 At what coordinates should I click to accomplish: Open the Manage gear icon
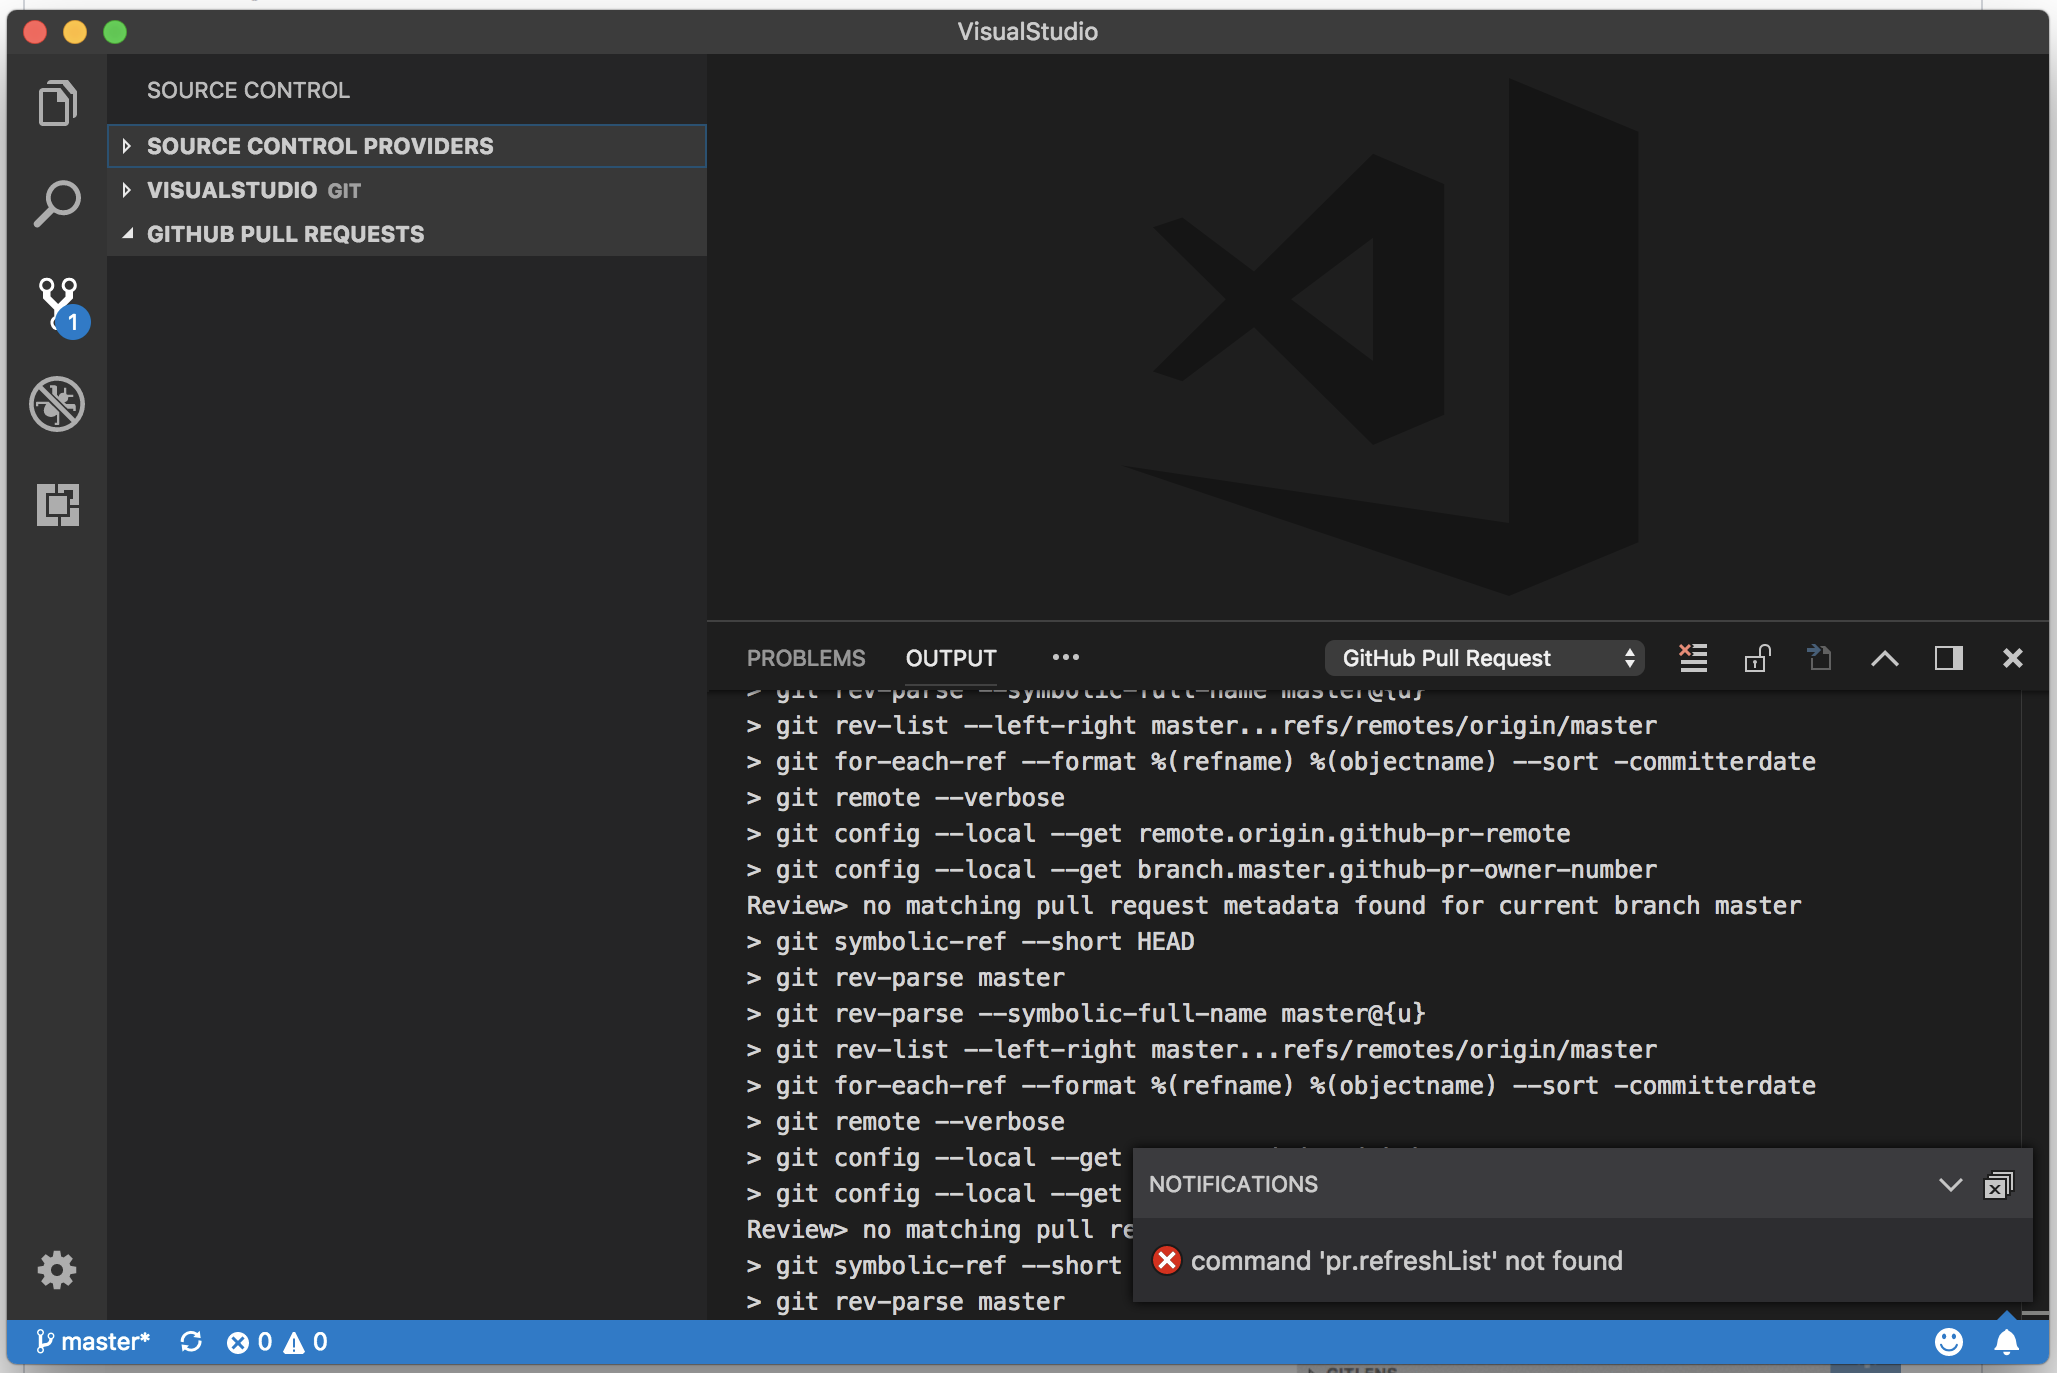pyautogui.click(x=57, y=1269)
